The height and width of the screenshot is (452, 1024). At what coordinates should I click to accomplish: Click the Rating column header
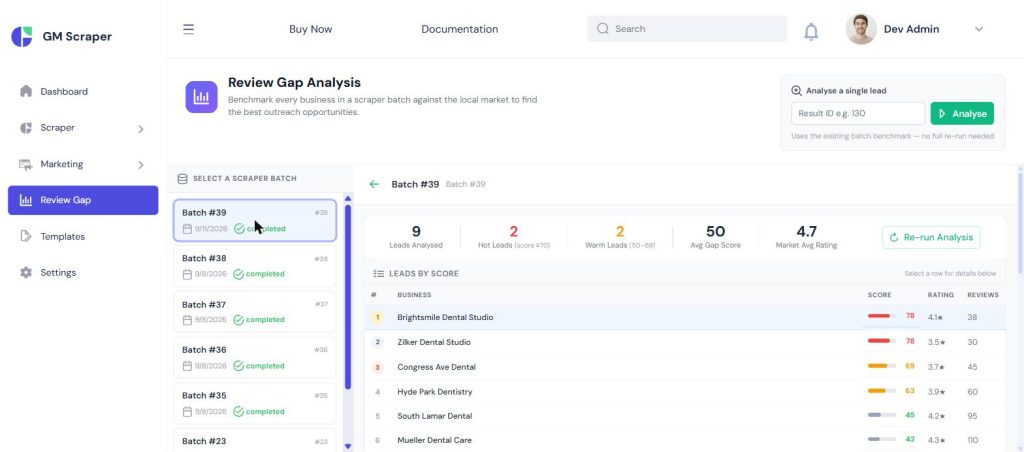coord(940,295)
